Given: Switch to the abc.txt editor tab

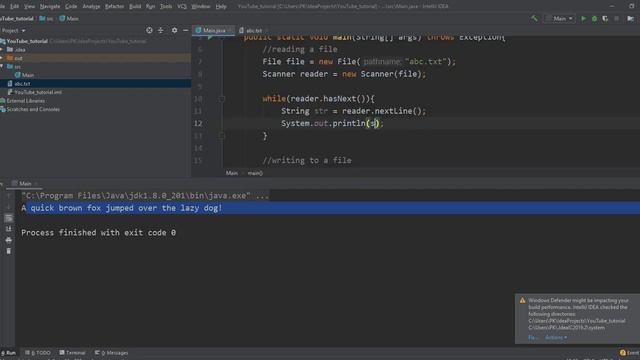Looking at the screenshot, I should pyautogui.click(x=253, y=31).
